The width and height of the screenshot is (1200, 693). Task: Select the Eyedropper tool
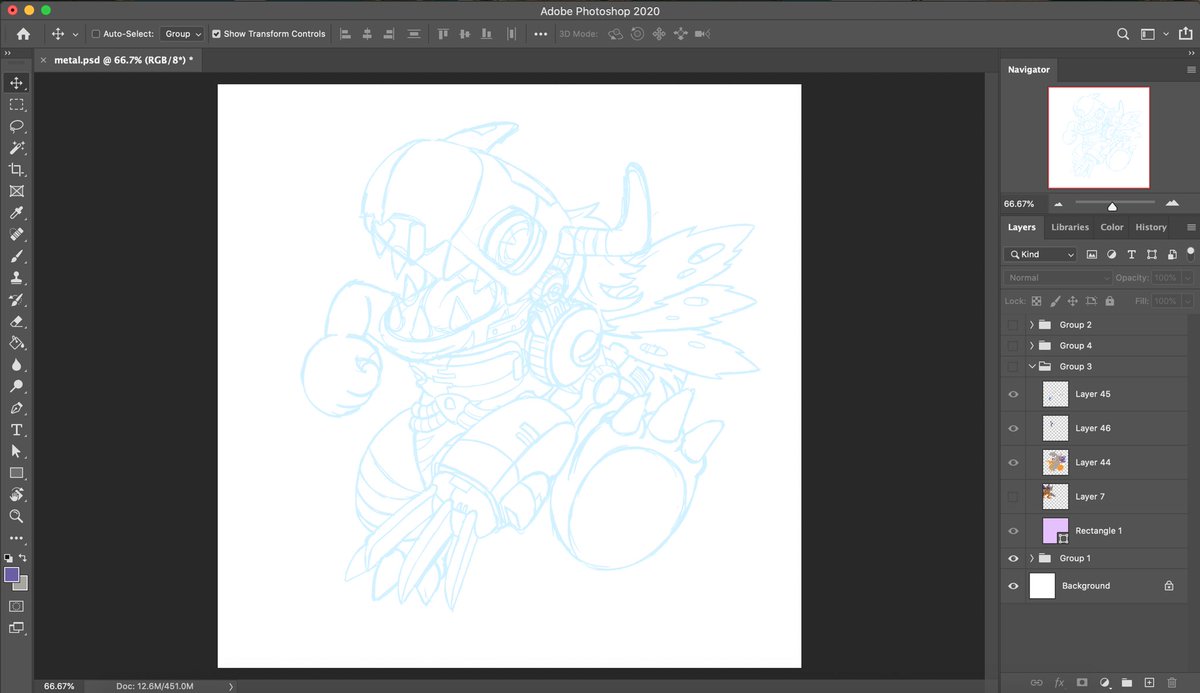(16, 213)
